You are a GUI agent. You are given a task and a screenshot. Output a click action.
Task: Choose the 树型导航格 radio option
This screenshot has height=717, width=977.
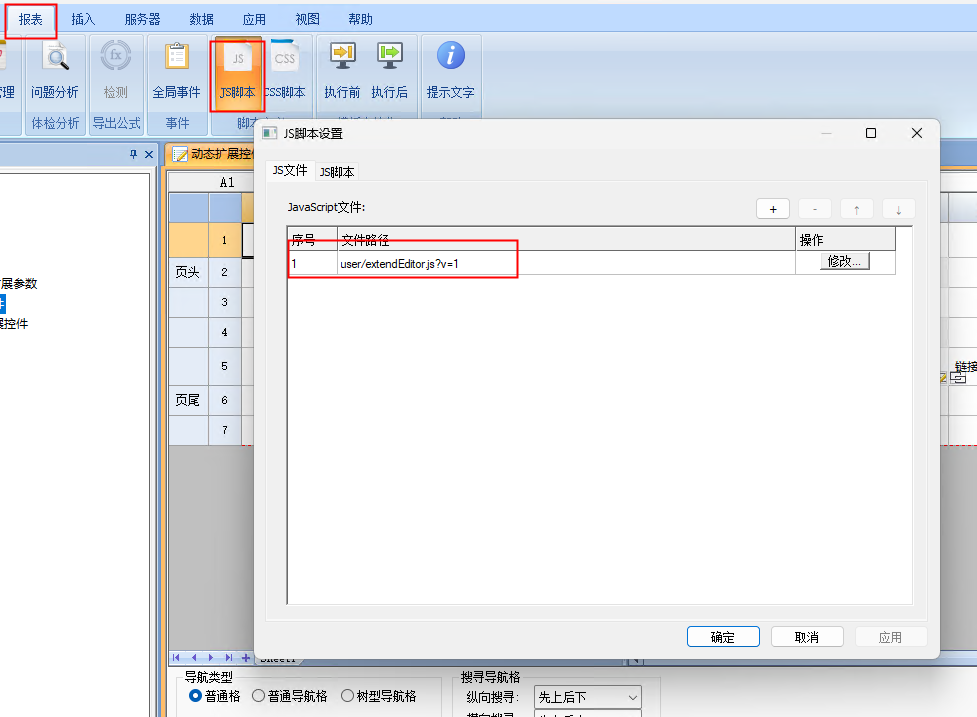tap(348, 696)
